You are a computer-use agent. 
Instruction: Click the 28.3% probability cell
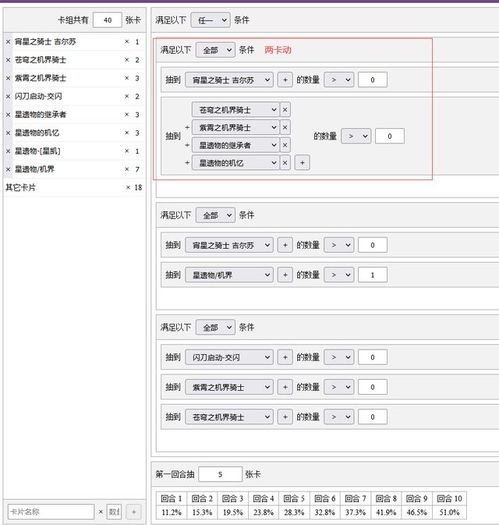pos(294,512)
